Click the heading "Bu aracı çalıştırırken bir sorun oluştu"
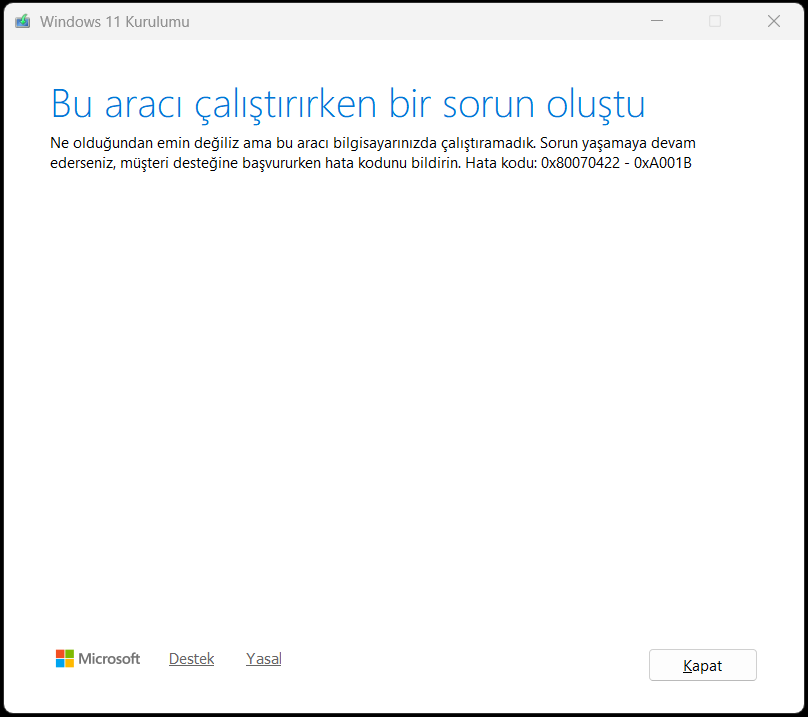The height and width of the screenshot is (717, 808). pyautogui.click(x=348, y=105)
